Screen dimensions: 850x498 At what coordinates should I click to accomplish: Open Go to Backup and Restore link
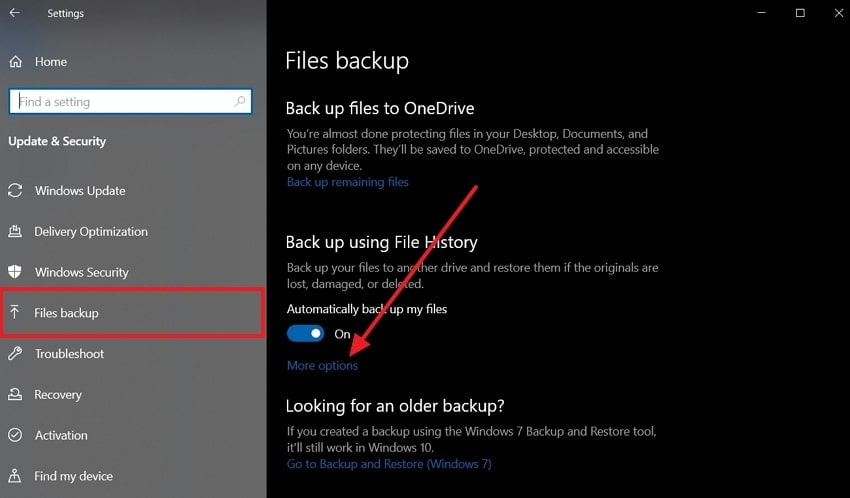pyautogui.click(x=389, y=464)
